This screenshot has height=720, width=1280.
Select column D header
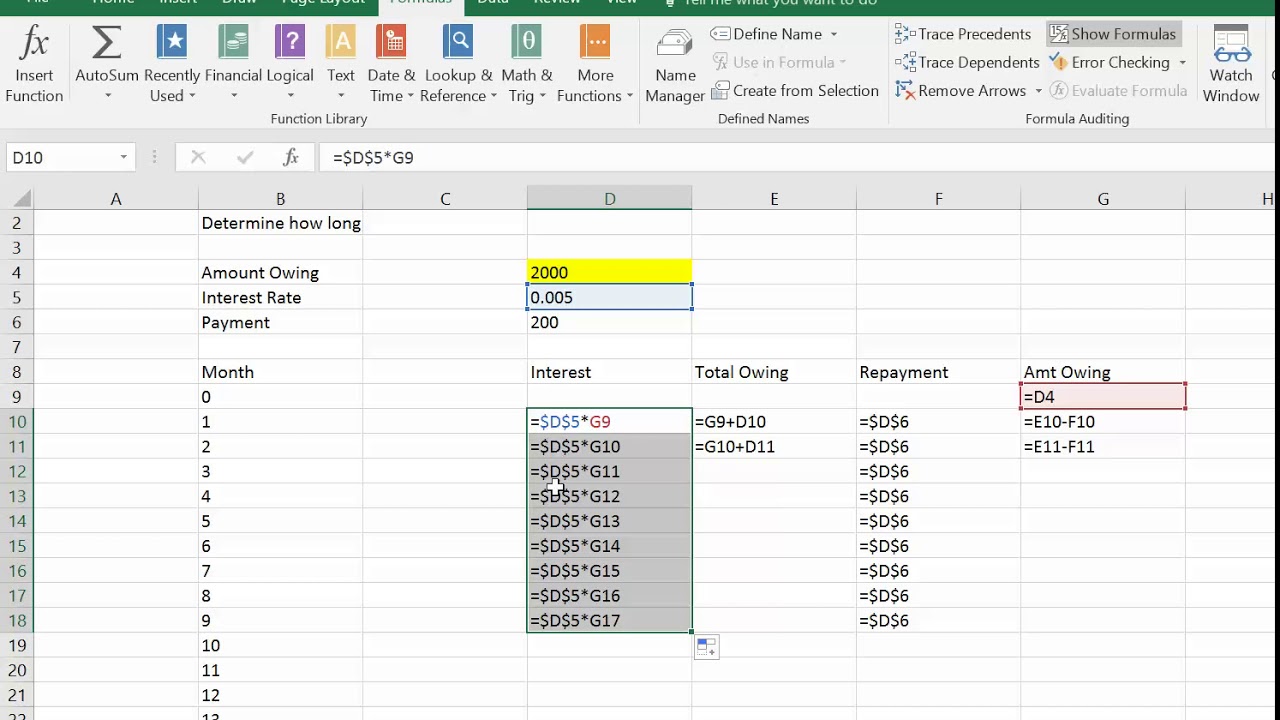coord(609,199)
